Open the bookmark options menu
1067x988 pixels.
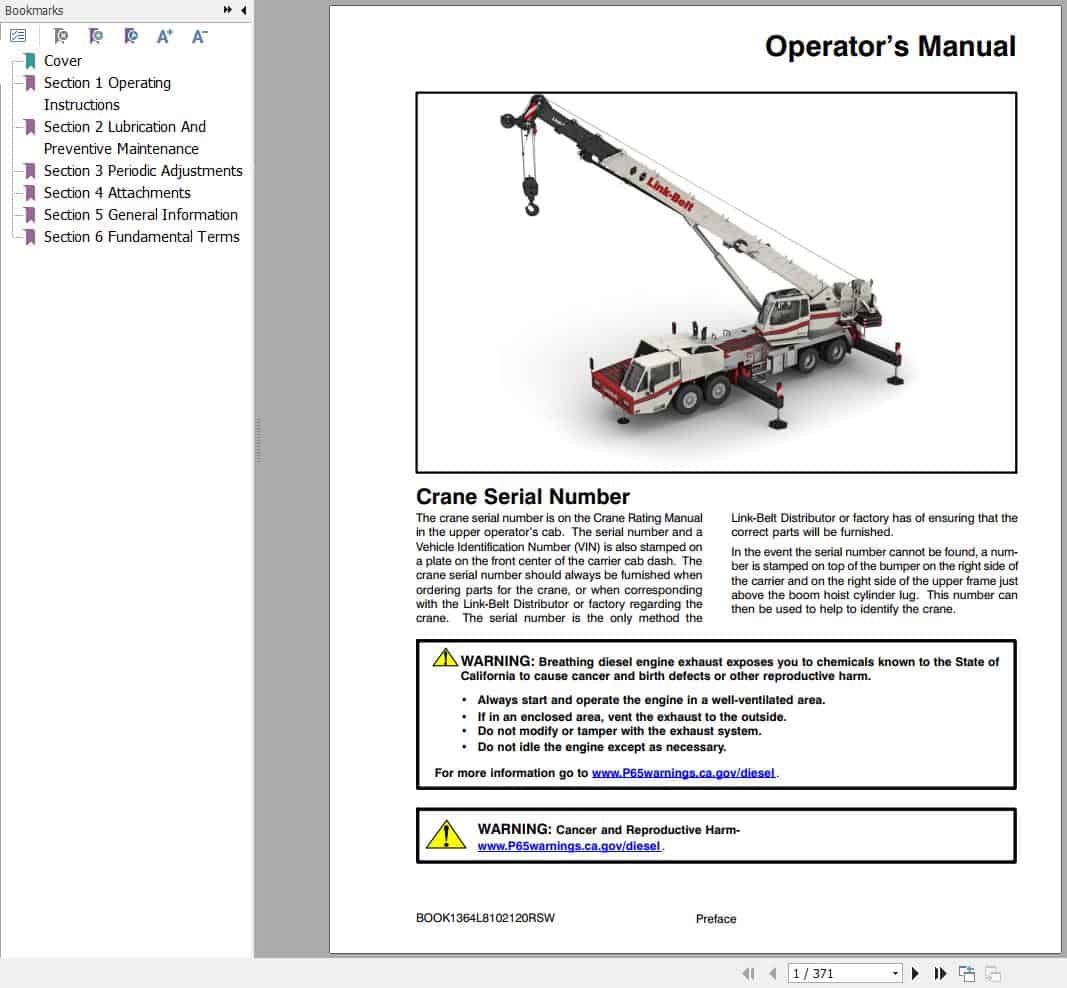[x=18, y=35]
